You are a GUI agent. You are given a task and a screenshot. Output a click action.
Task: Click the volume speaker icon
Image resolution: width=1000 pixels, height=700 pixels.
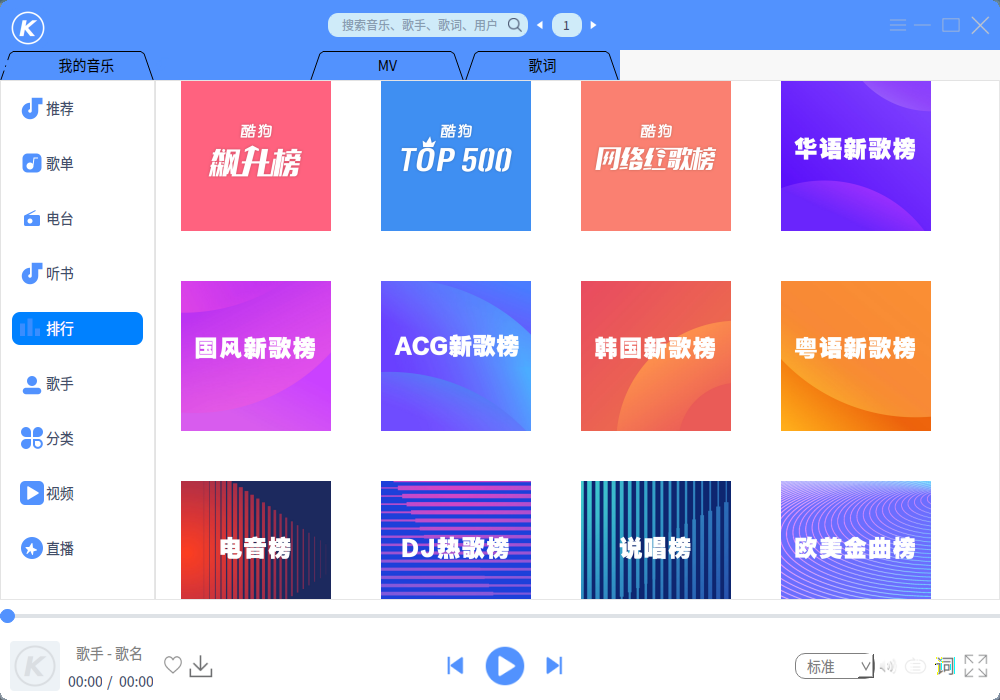click(x=887, y=667)
